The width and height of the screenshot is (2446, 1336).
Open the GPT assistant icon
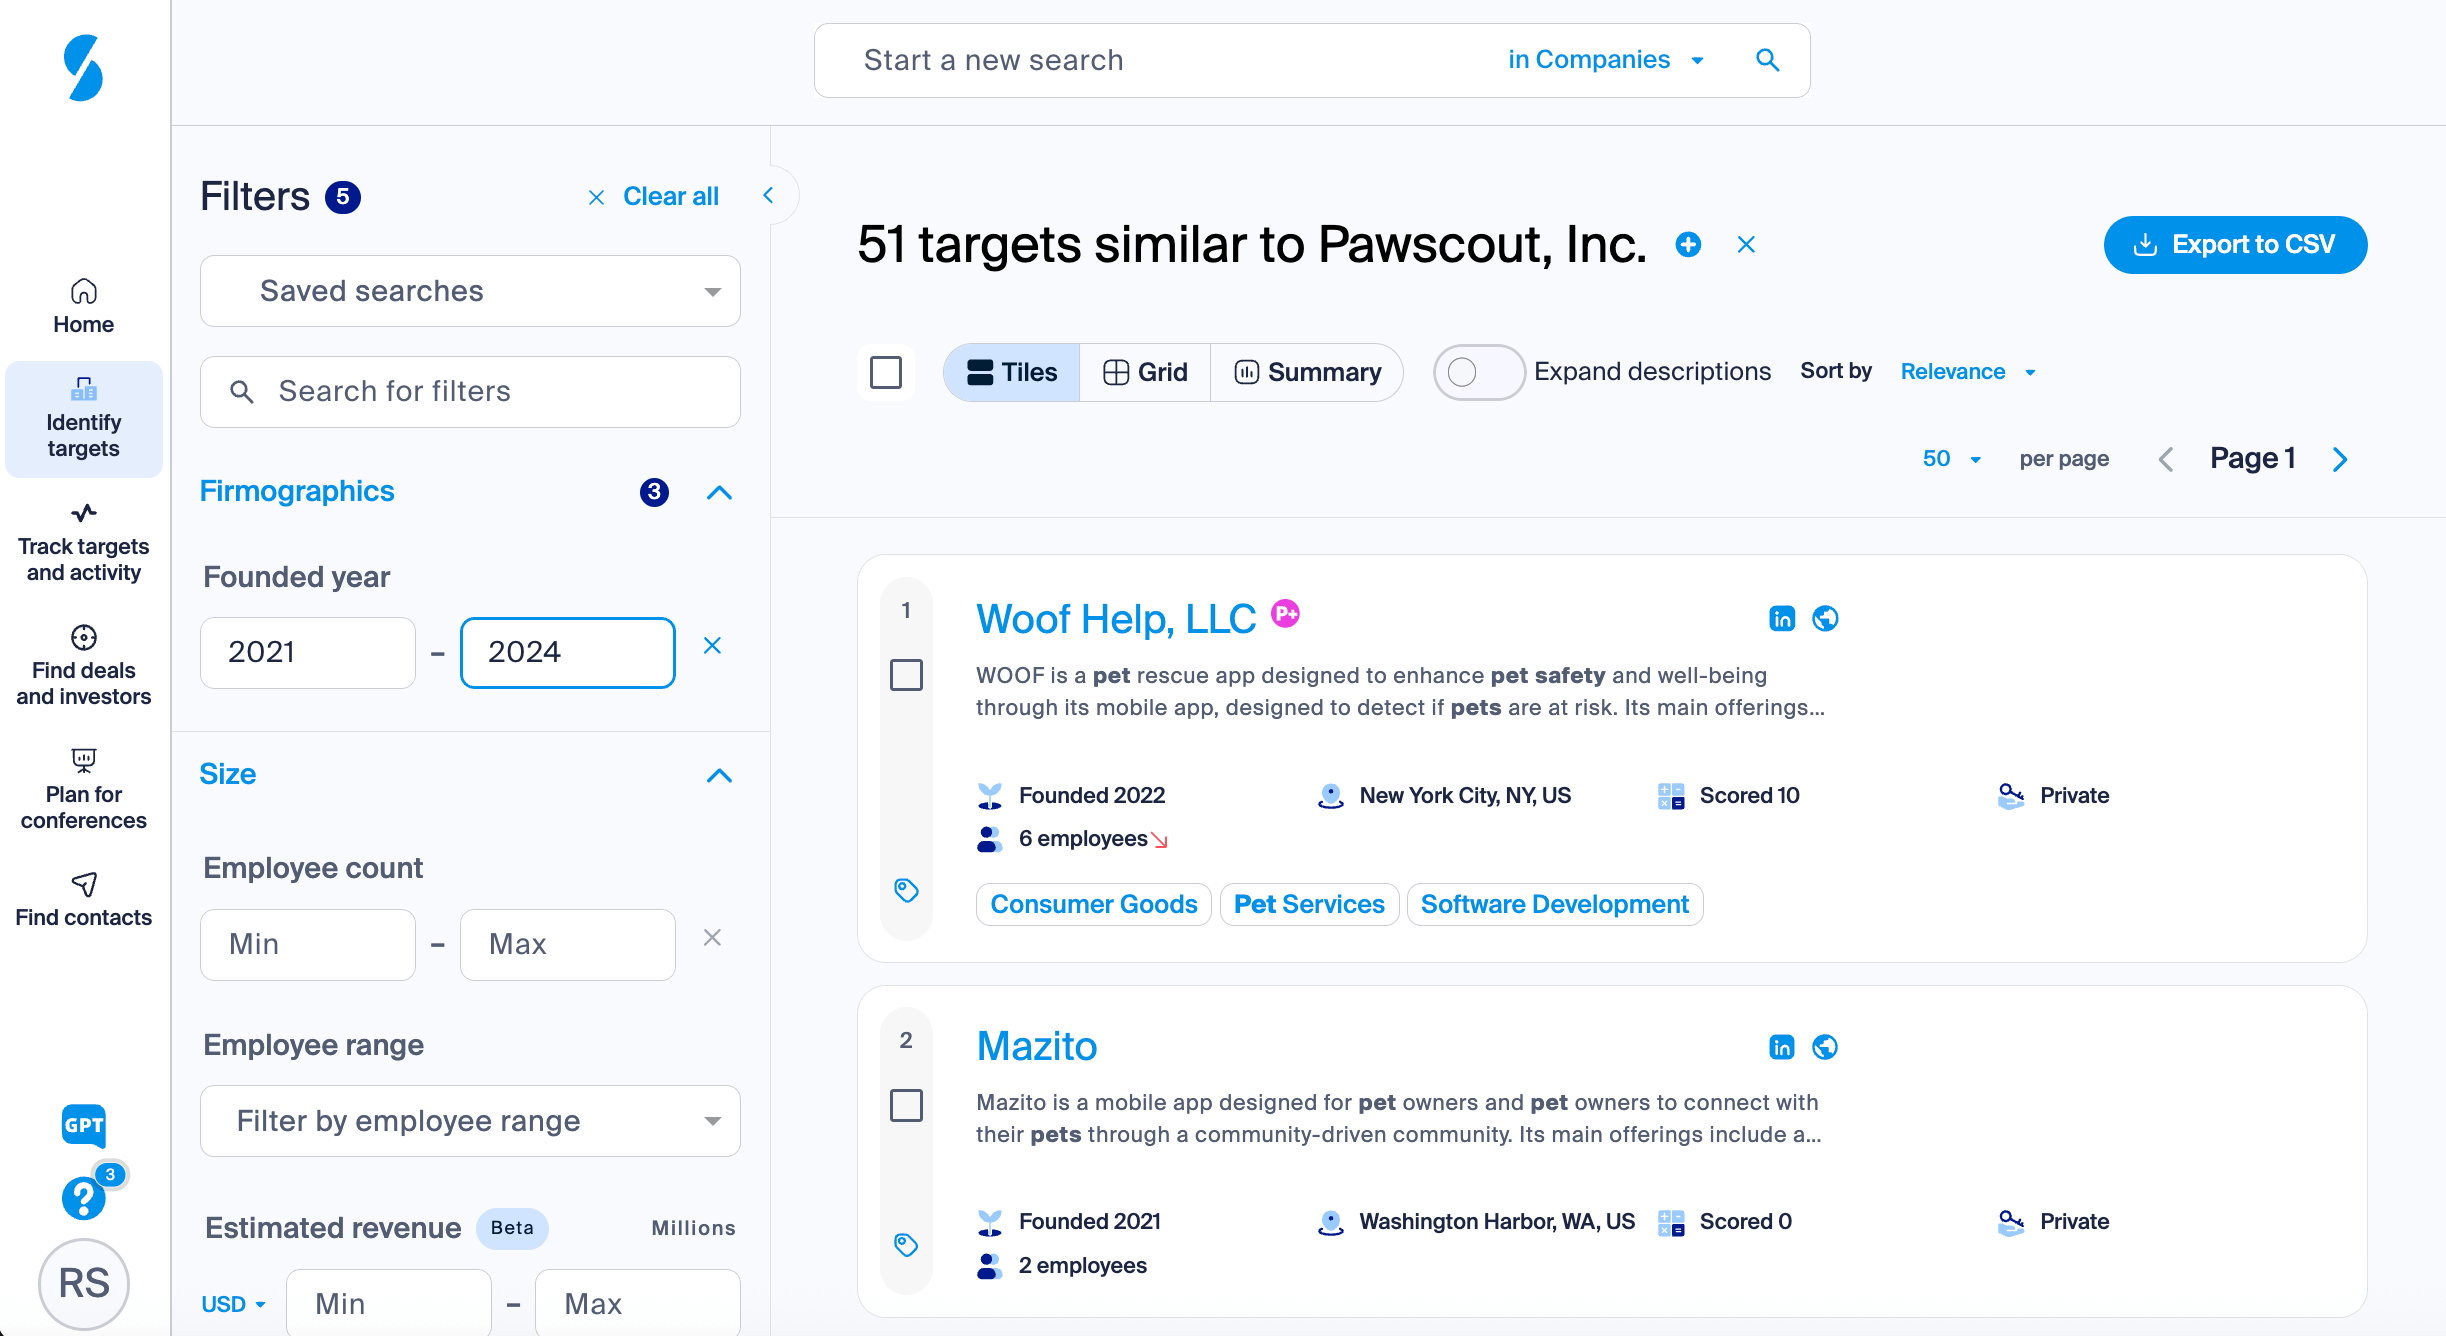[84, 1125]
